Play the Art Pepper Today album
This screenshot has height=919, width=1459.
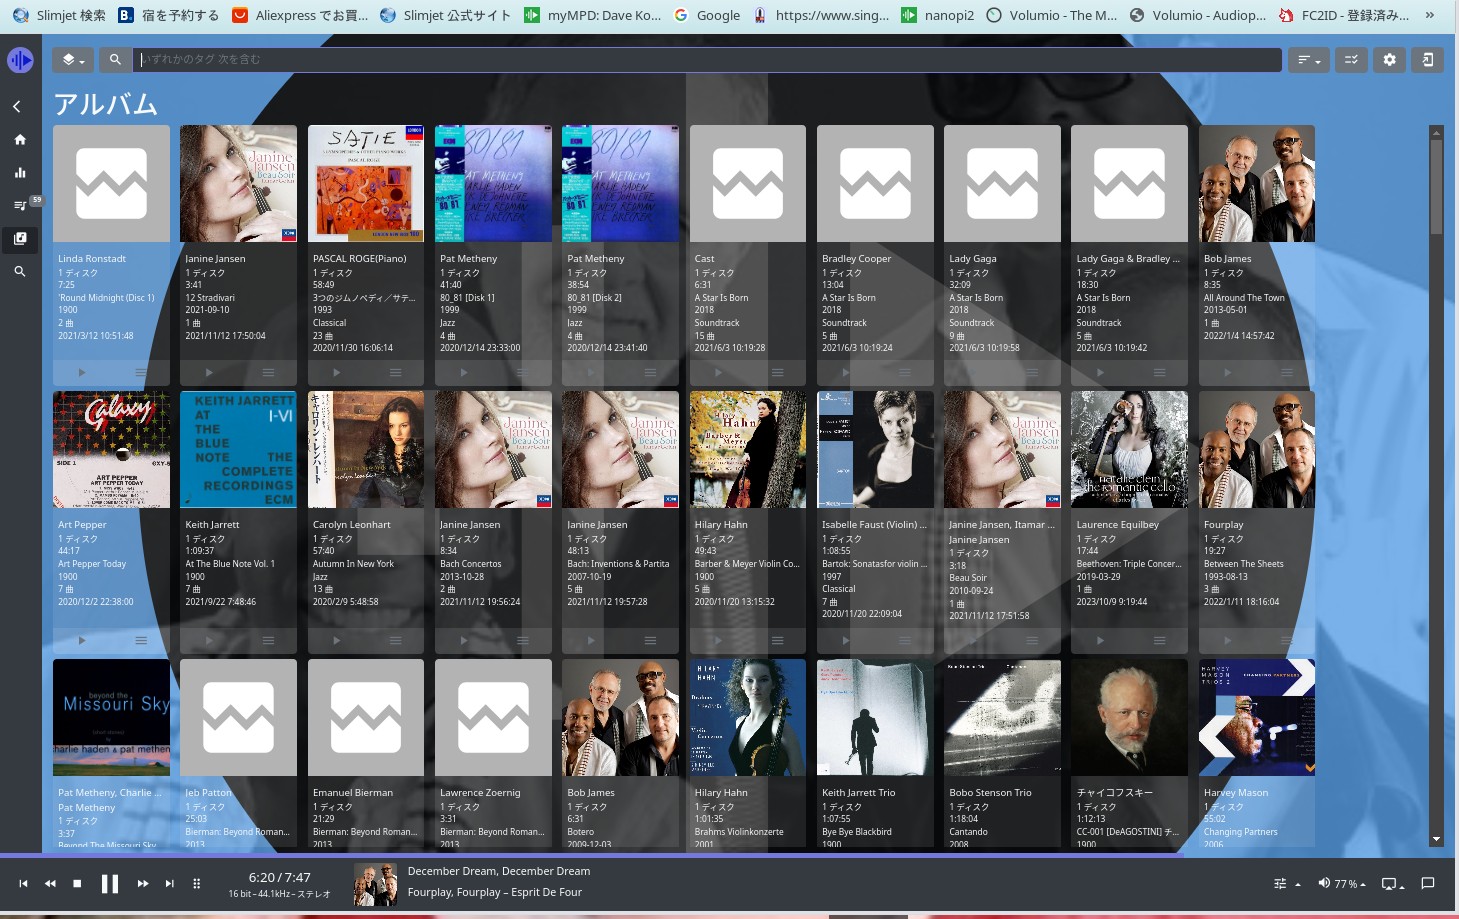(82, 640)
